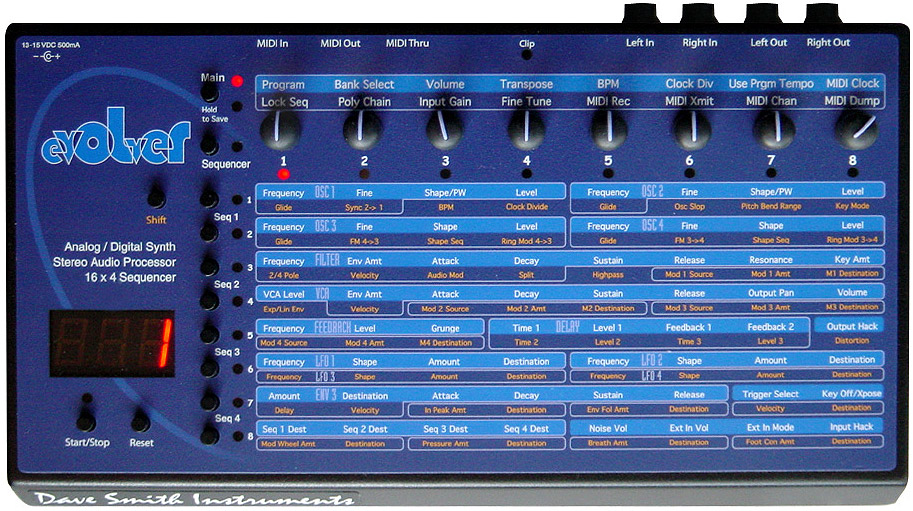This screenshot has height=511, width=913.
Task: Click the Input Gain label
Action: click(x=445, y=102)
